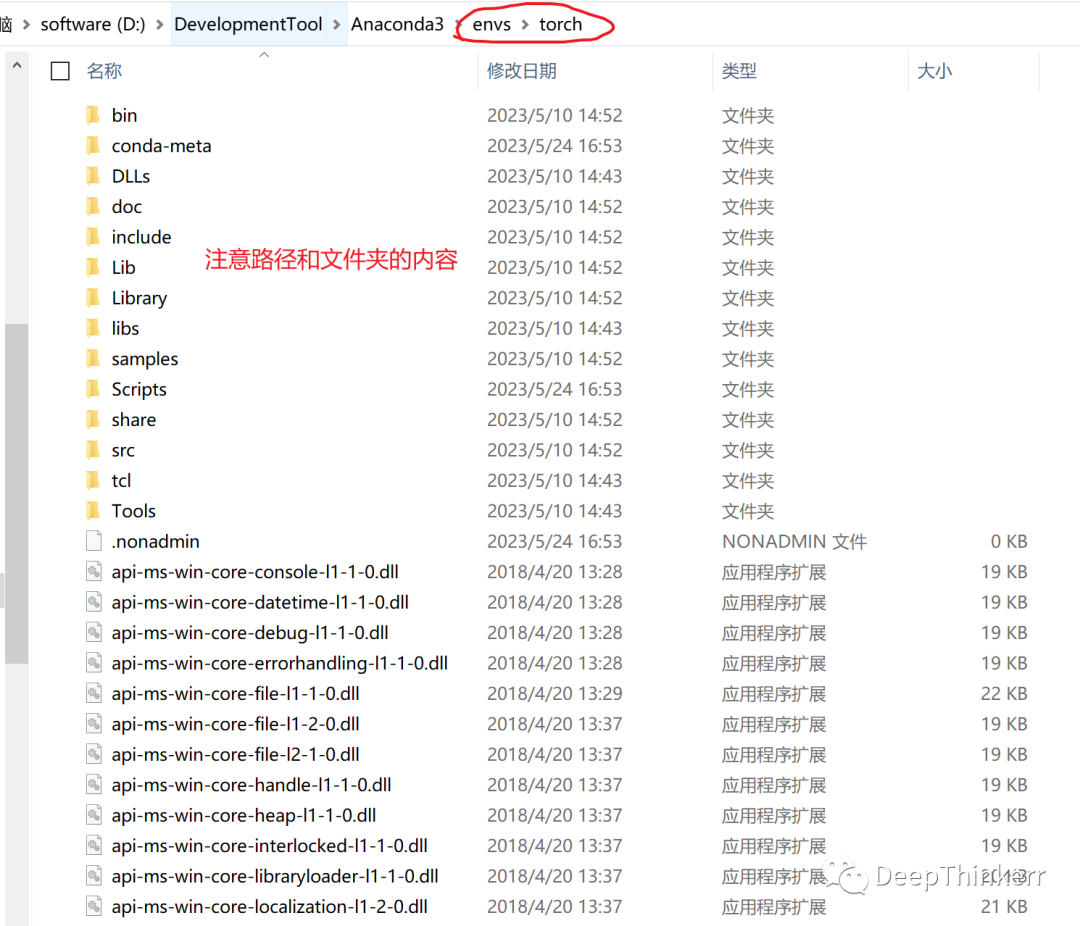Select the api-ms-win-core-errorhandling dll icon
The height and width of the screenshot is (926, 1080).
94,662
